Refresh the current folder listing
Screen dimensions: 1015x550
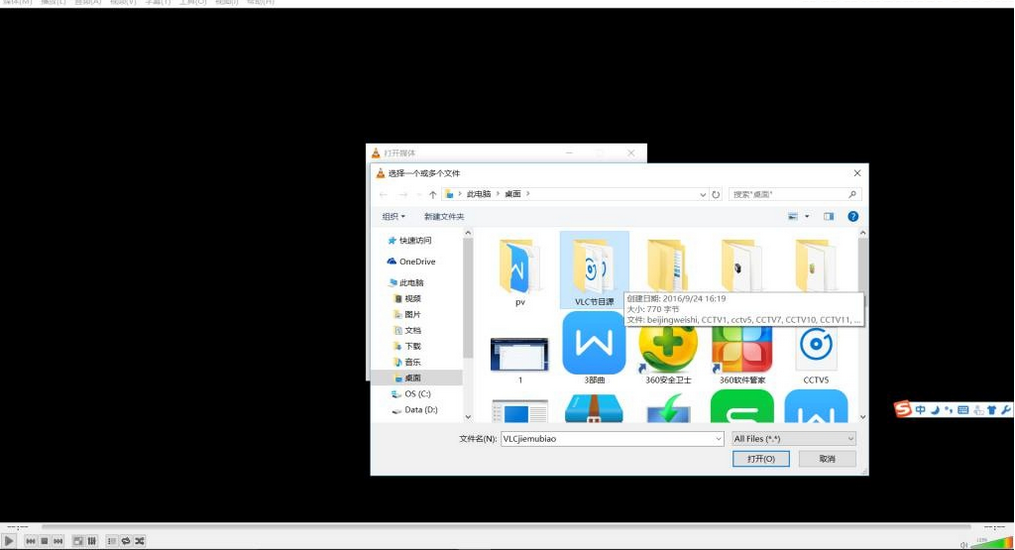(x=716, y=194)
